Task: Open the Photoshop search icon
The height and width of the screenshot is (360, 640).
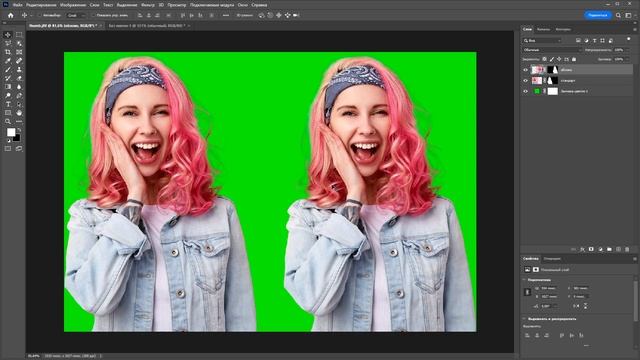Action: [618, 15]
